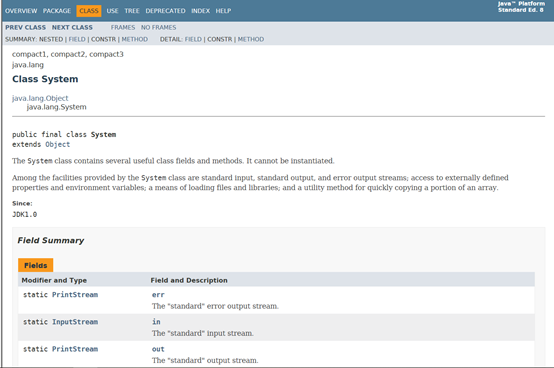Open the err field detail
This screenshot has width=554, height=368.
[x=158, y=295]
